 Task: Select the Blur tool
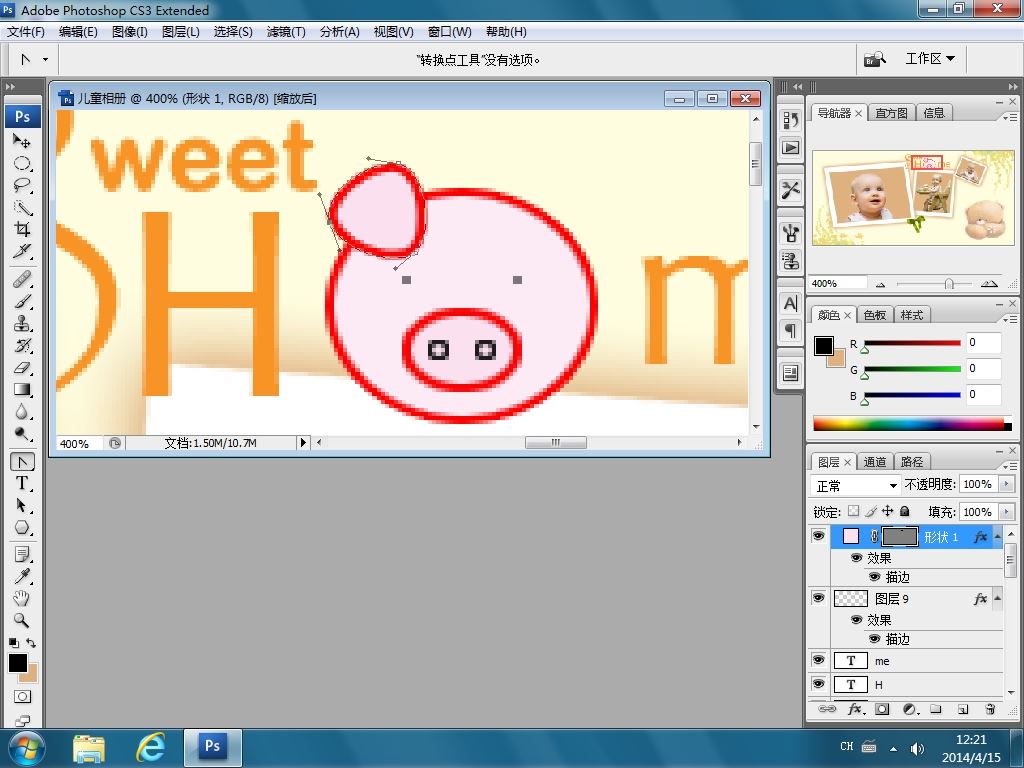tap(22, 412)
